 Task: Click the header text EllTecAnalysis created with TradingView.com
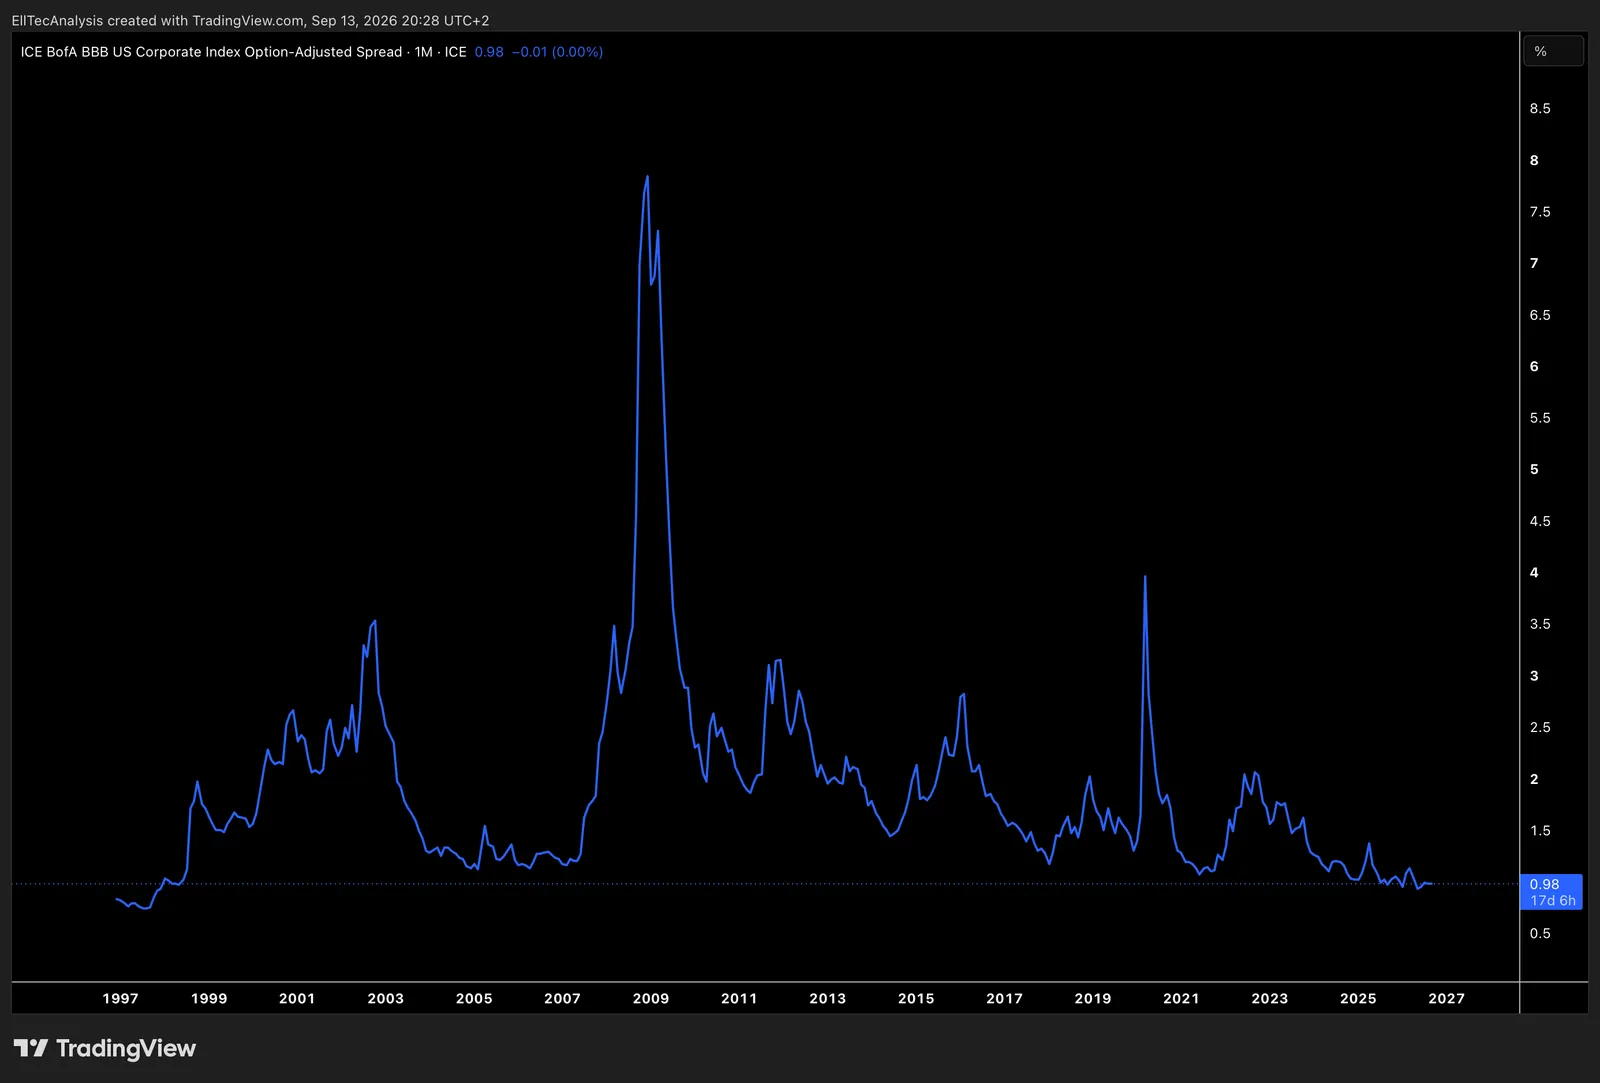click(158, 20)
